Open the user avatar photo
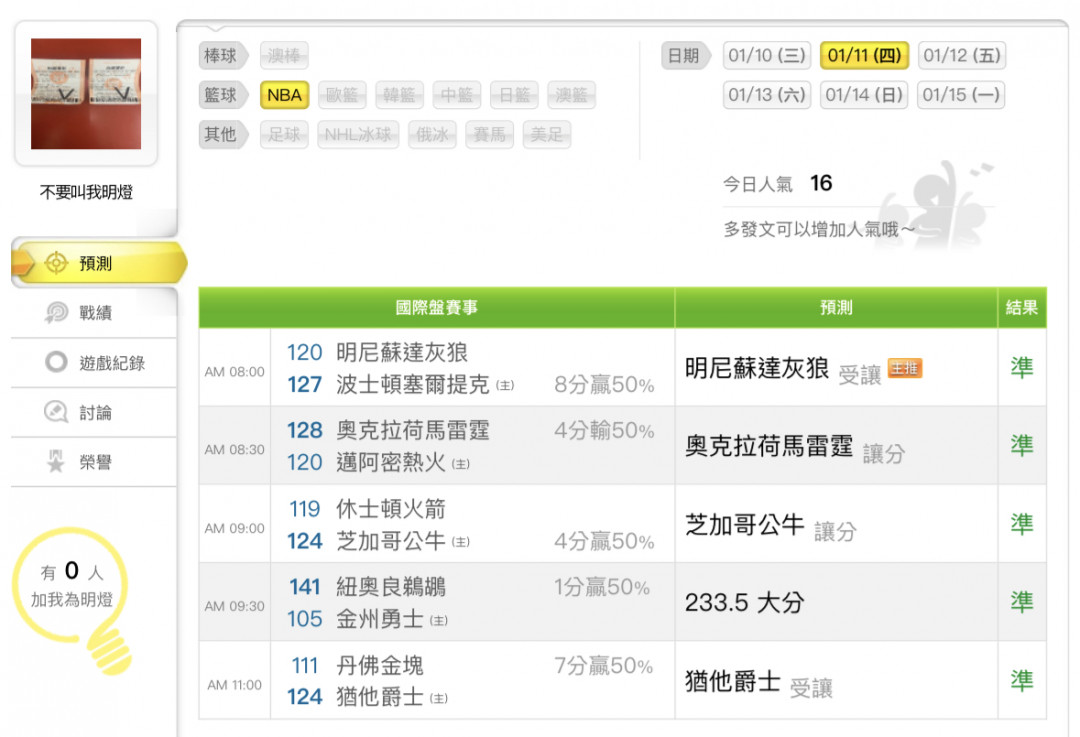The height and width of the screenshot is (737, 1080). click(86, 94)
